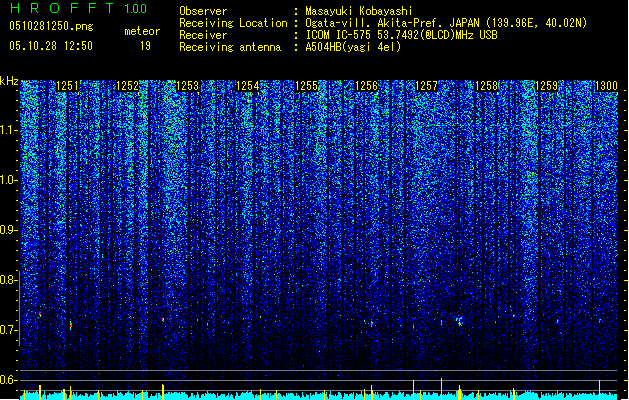629x400 pixels.
Task: Click the 1253 time marker
Action: pos(187,86)
